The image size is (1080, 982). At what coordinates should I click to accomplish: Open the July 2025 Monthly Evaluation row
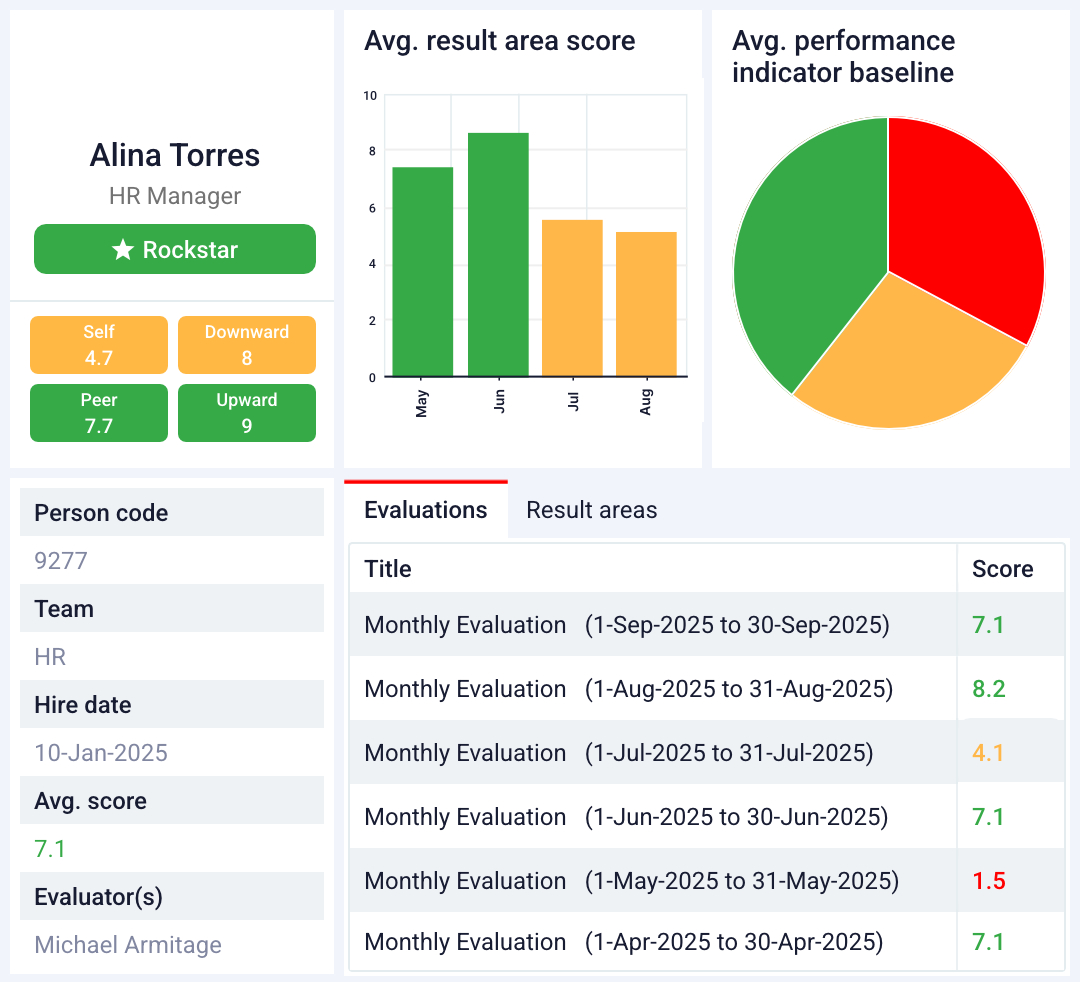click(618, 753)
